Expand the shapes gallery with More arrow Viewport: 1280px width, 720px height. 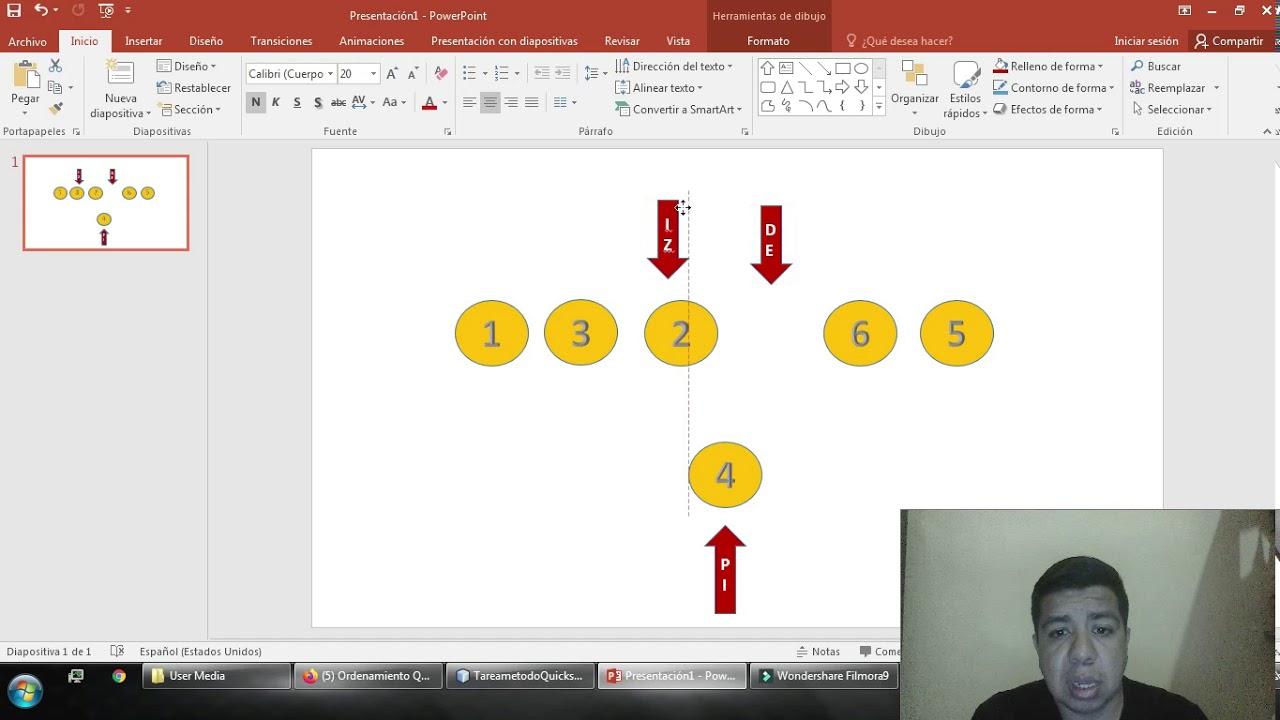pos(879,108)
